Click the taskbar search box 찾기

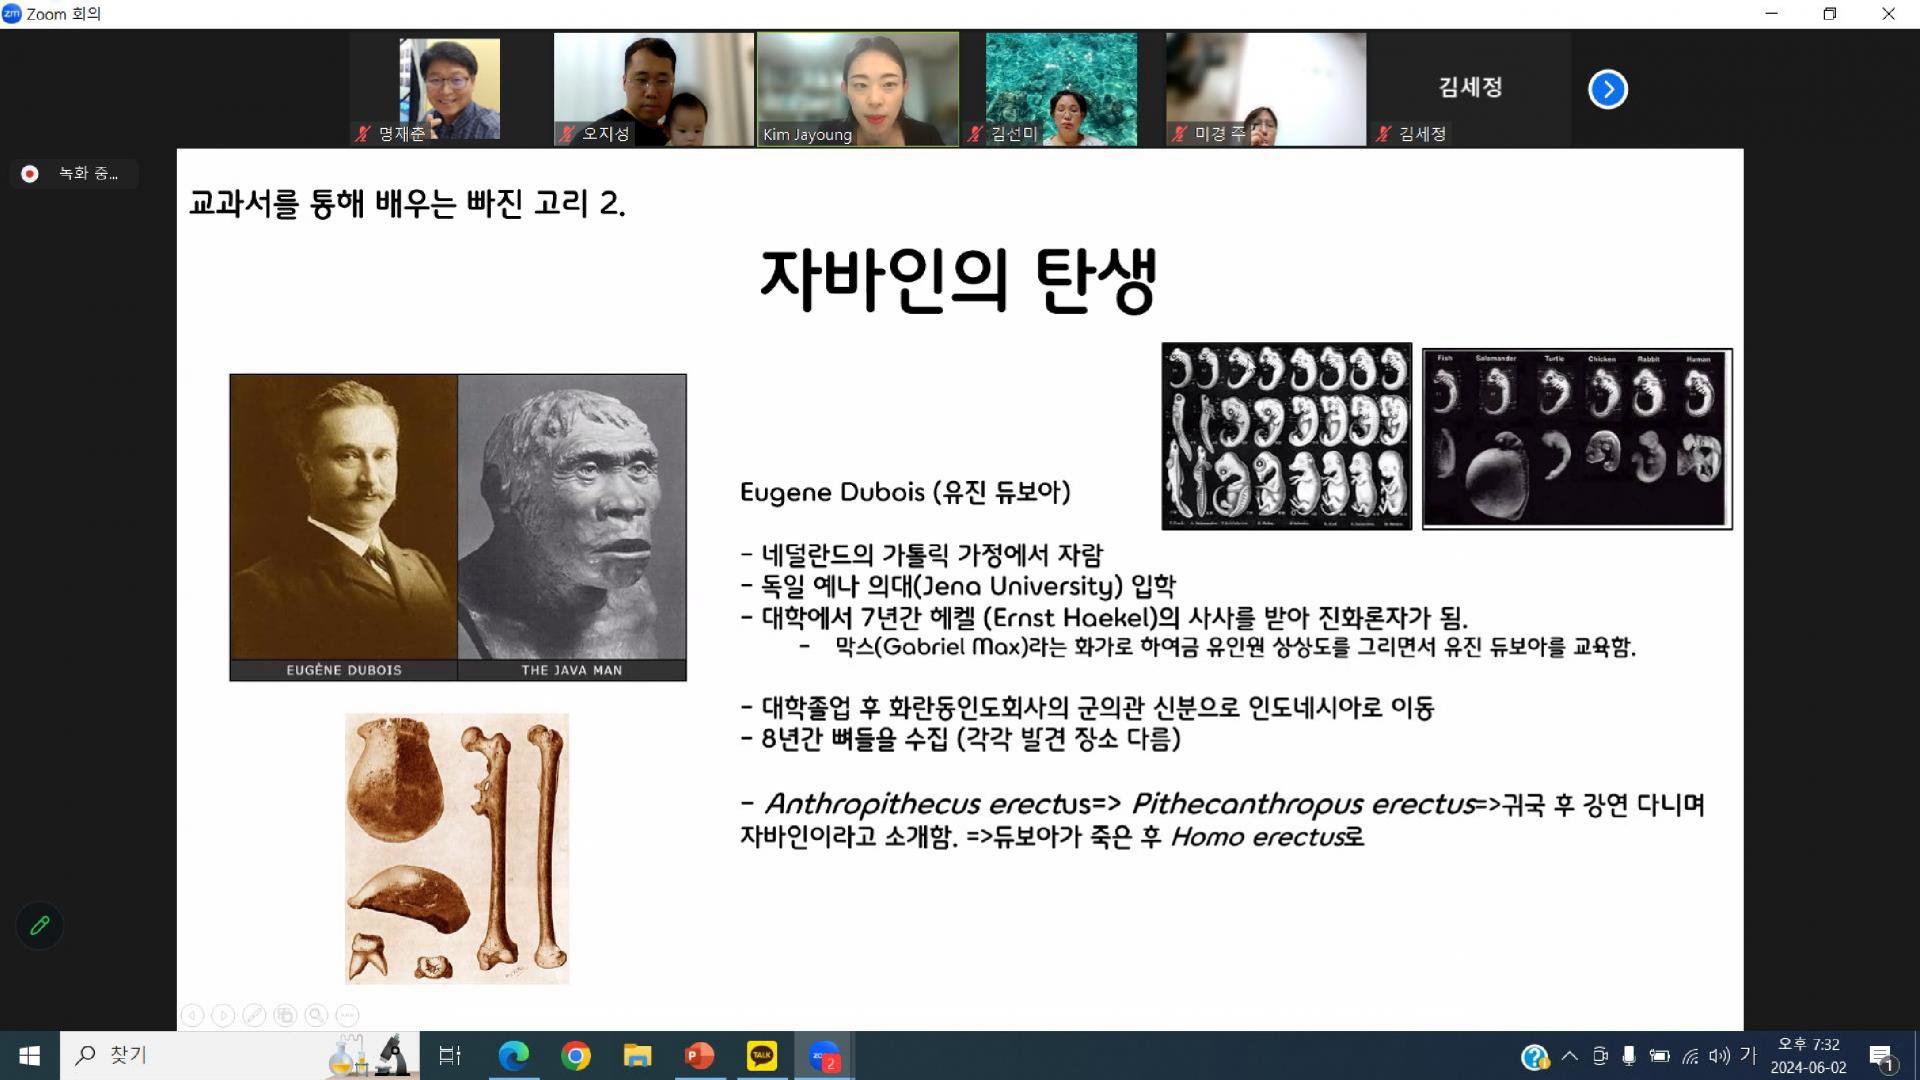click(200, 1055)
